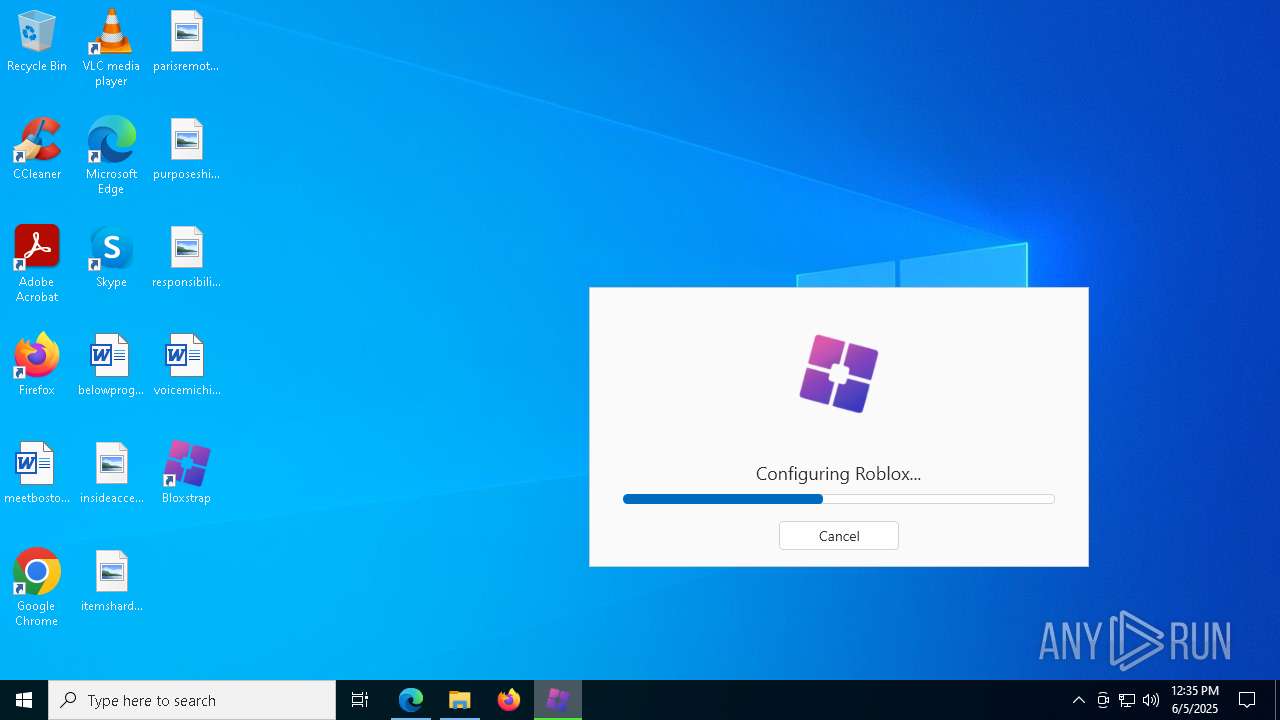This screenshot has width=1280, height=720.
Task: Open File Explorer from the taskbar
Action: point(460,700)
